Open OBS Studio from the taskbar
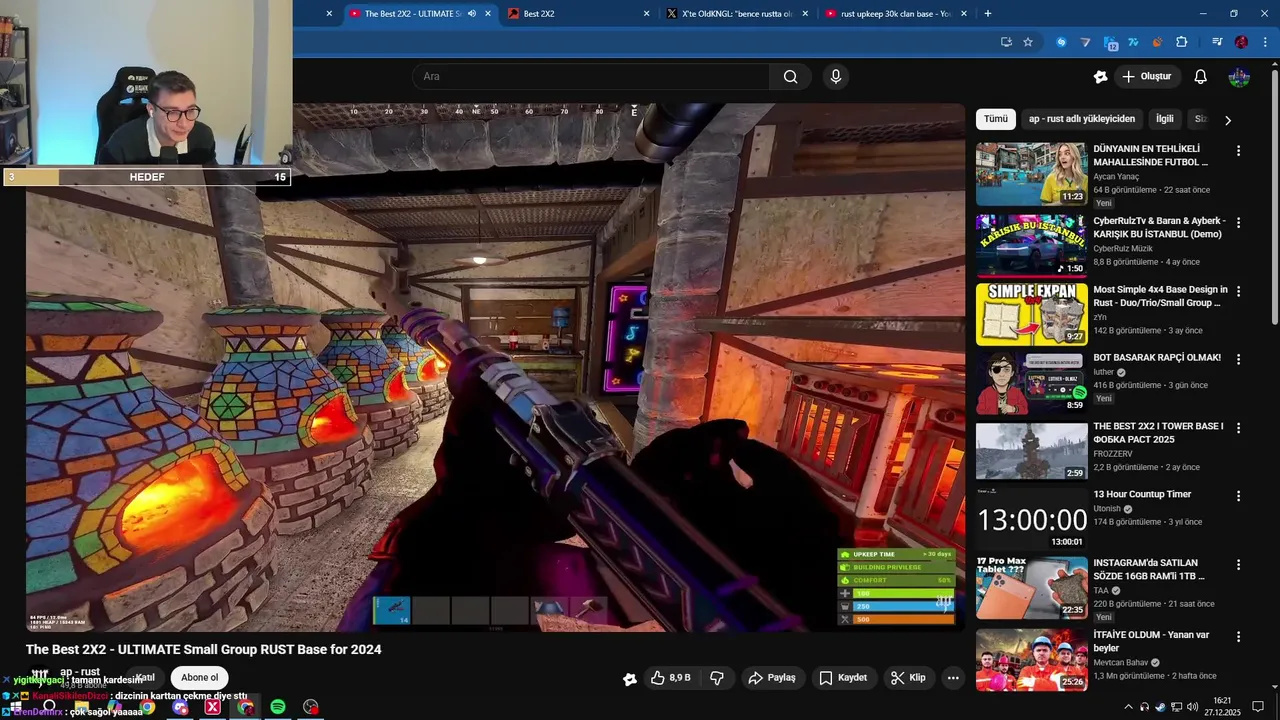The height and width of the screenshot is (720, 1280). coord(311,707)
